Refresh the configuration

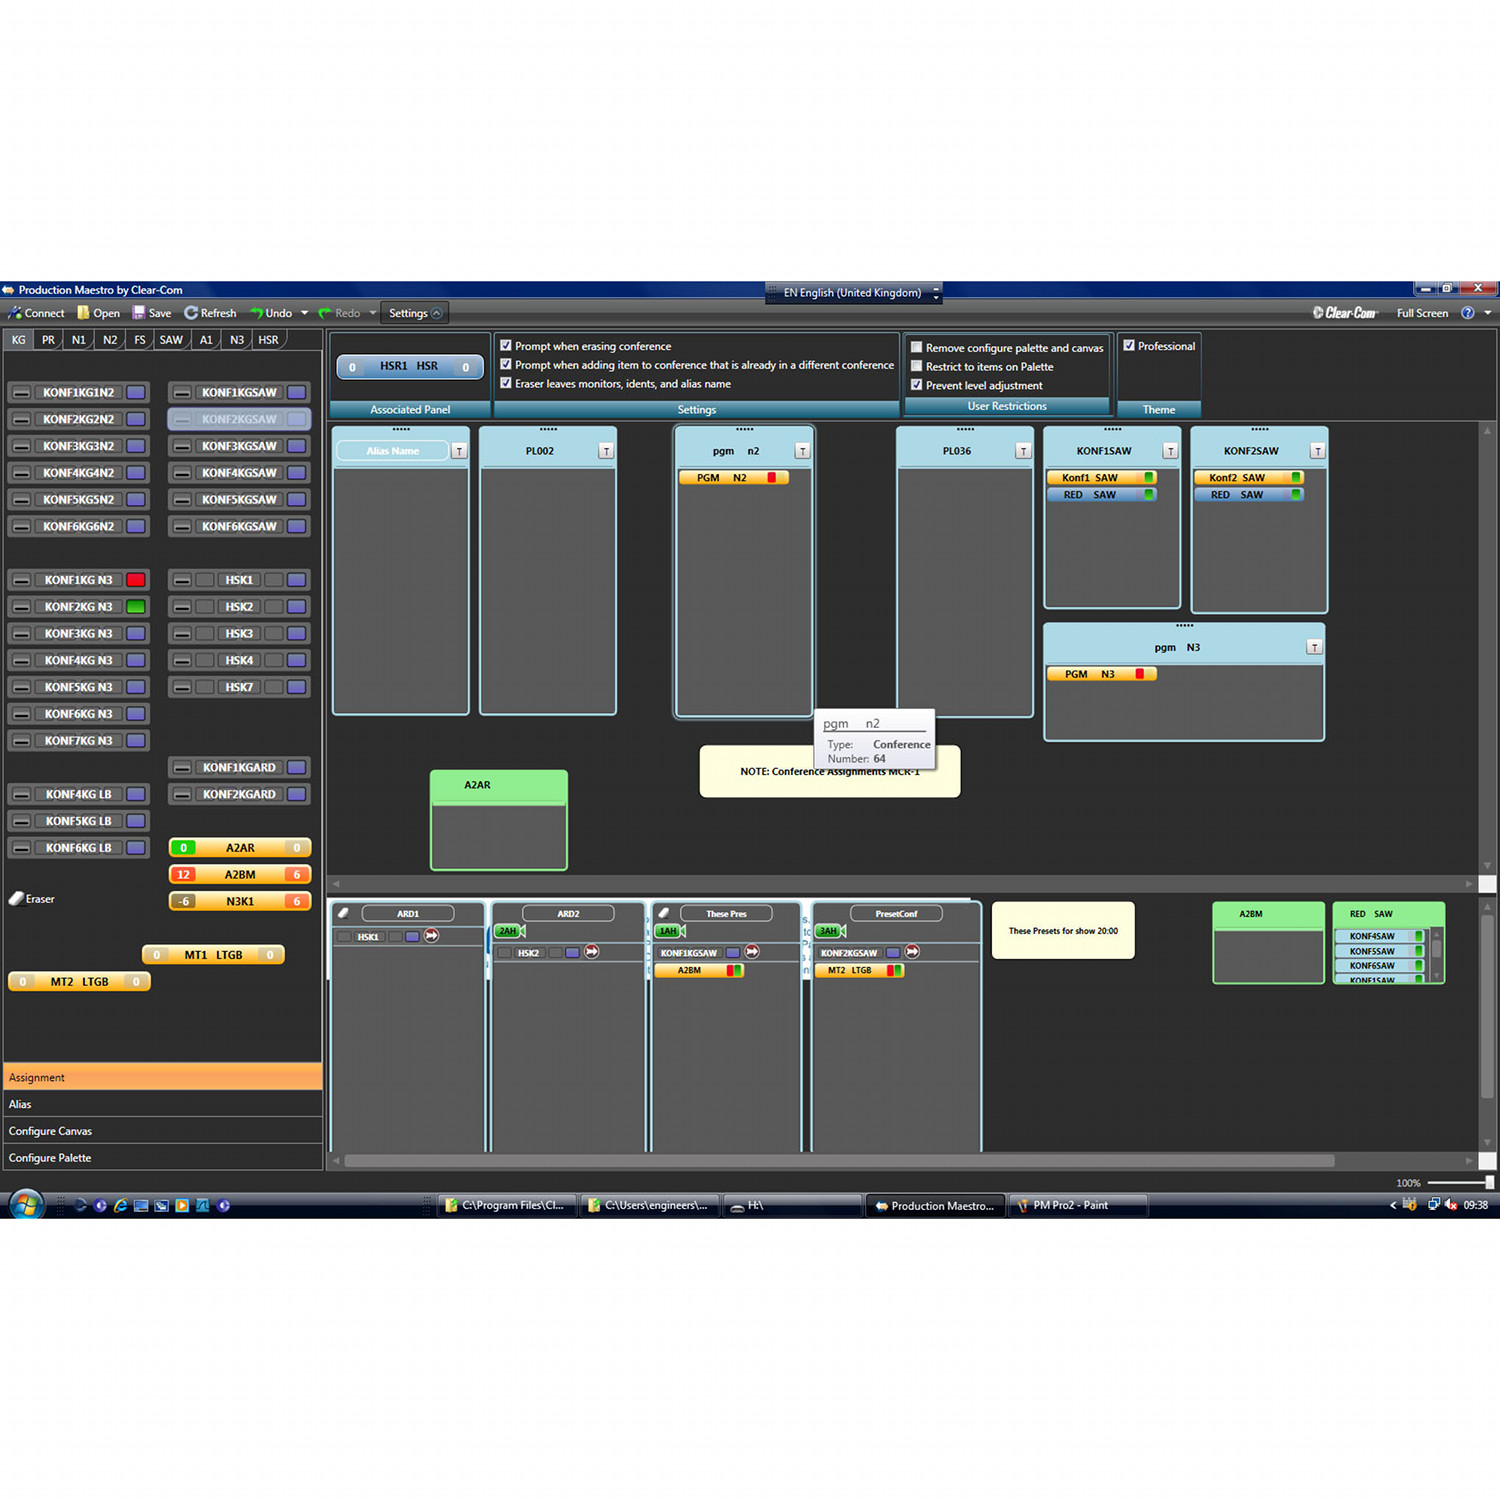pyautogui.click(x=210, y=313)
